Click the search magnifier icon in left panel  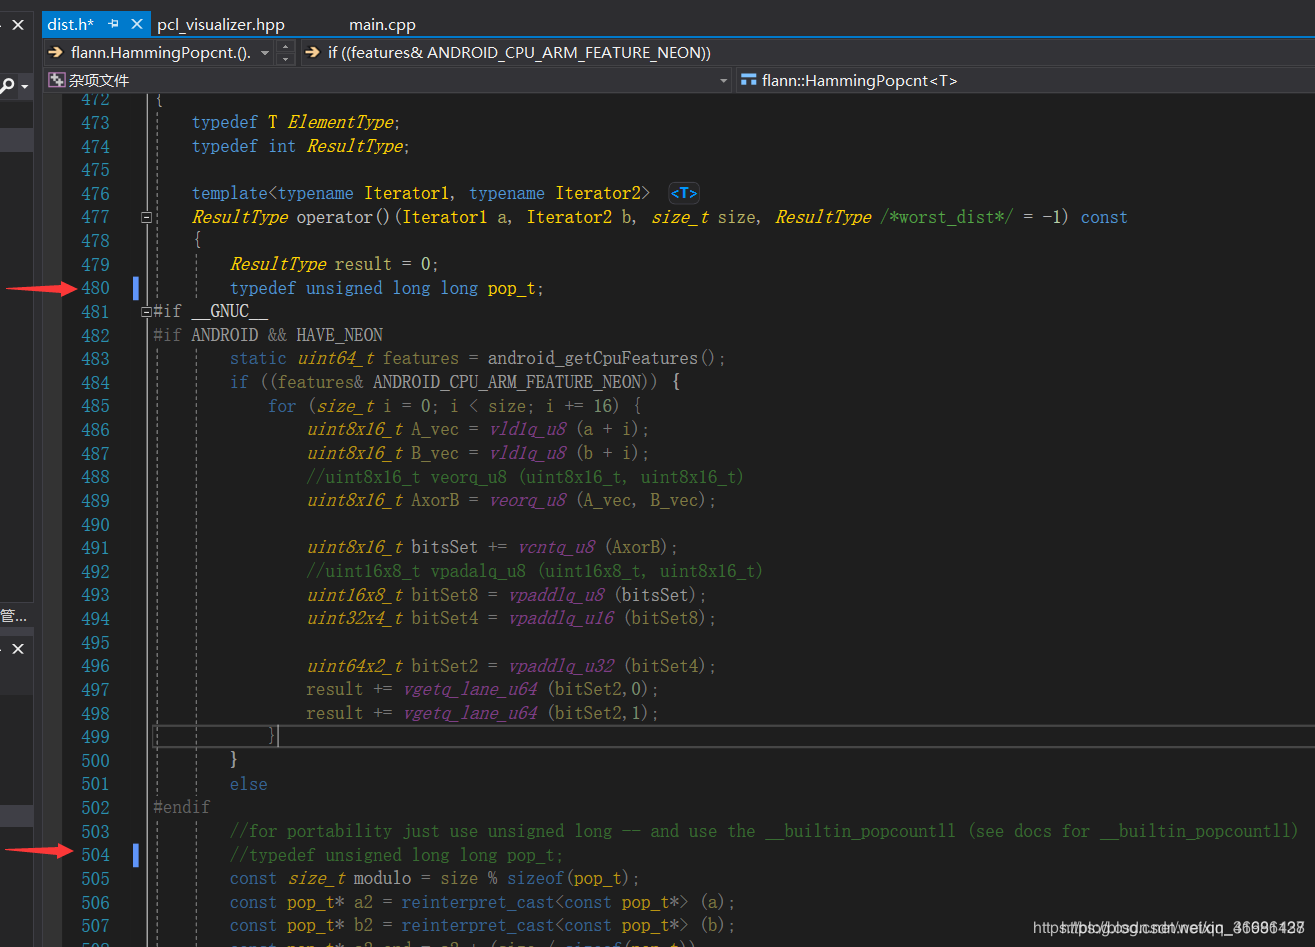click(x=8, y=86)
